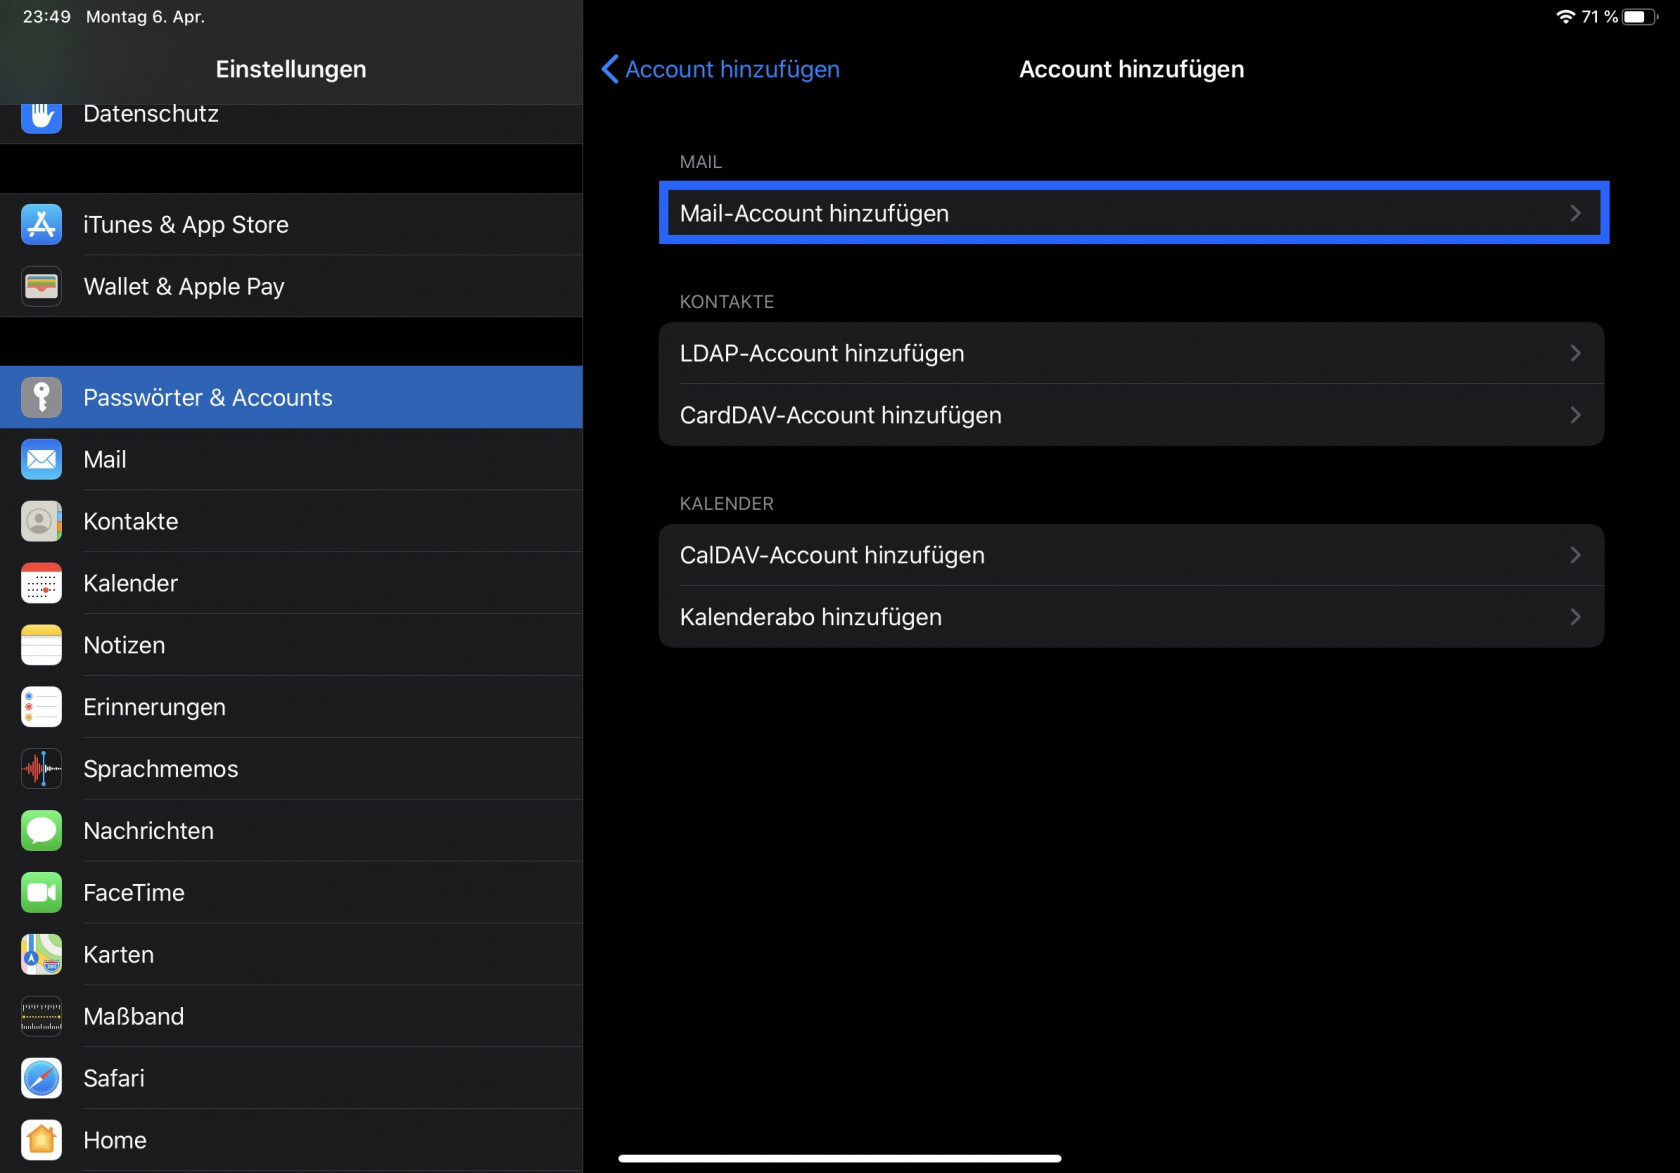
Task: Tap the home indicator bar
Action: click(840, 1159)
